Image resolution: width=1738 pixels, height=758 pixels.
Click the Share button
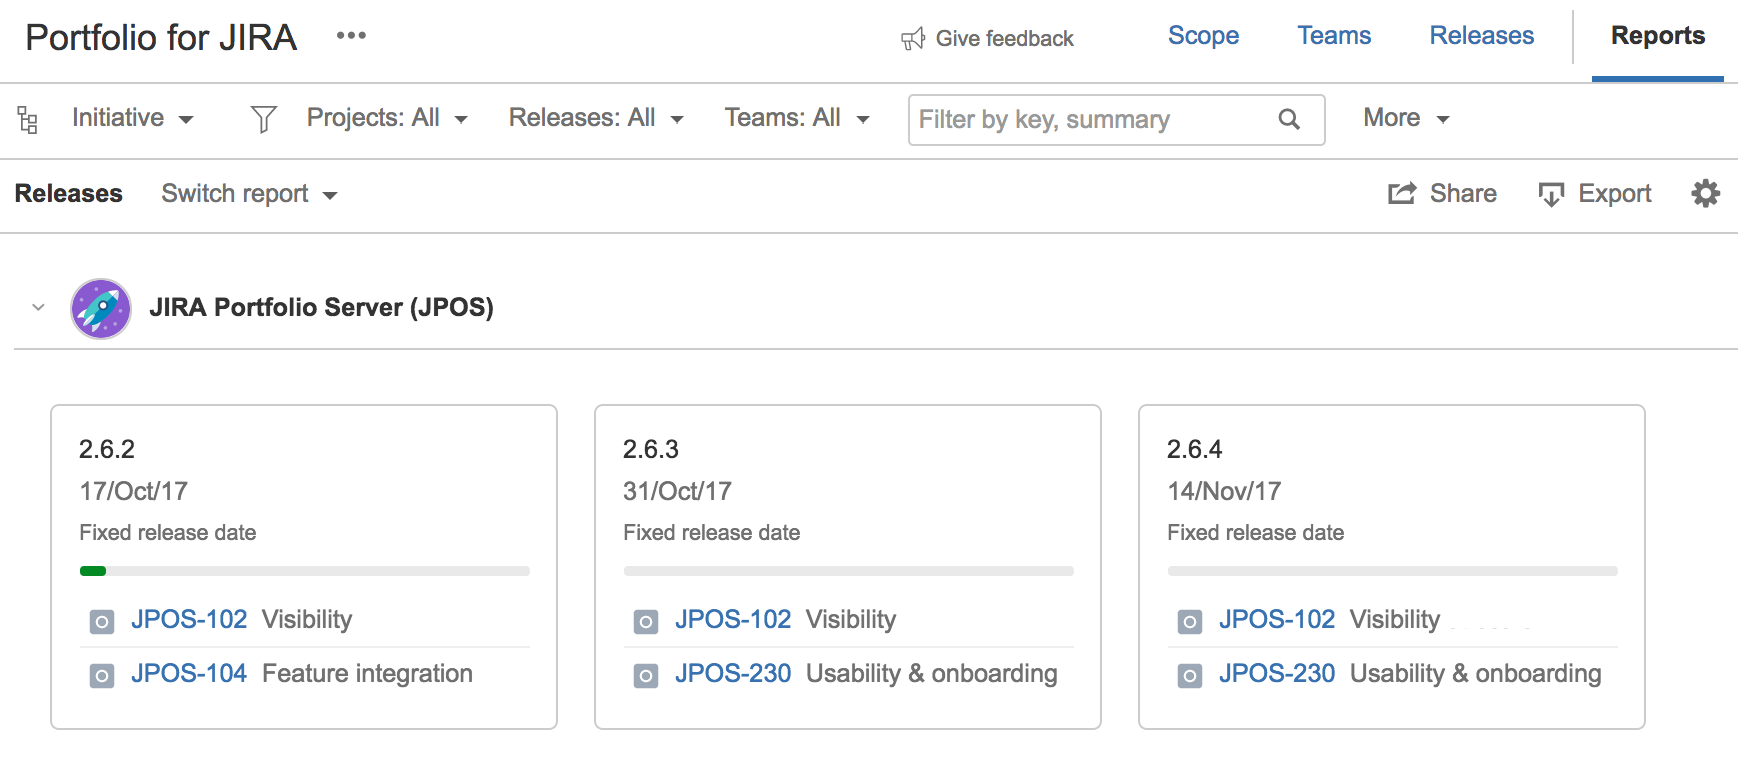tap(1442, 193)
